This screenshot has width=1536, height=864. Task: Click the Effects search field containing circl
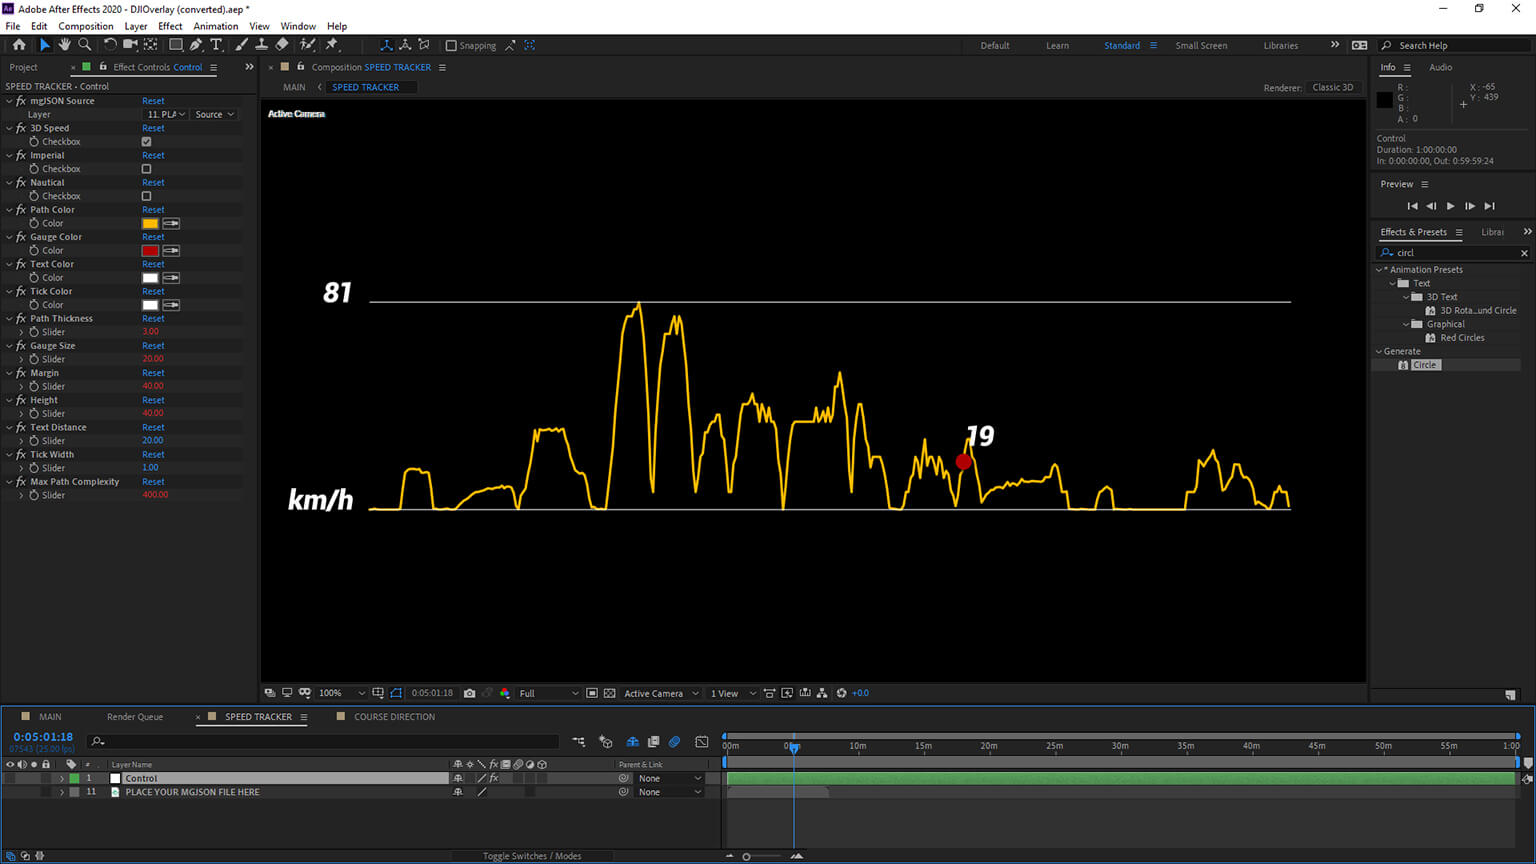pyautogui.click(x=1453, y=253)
